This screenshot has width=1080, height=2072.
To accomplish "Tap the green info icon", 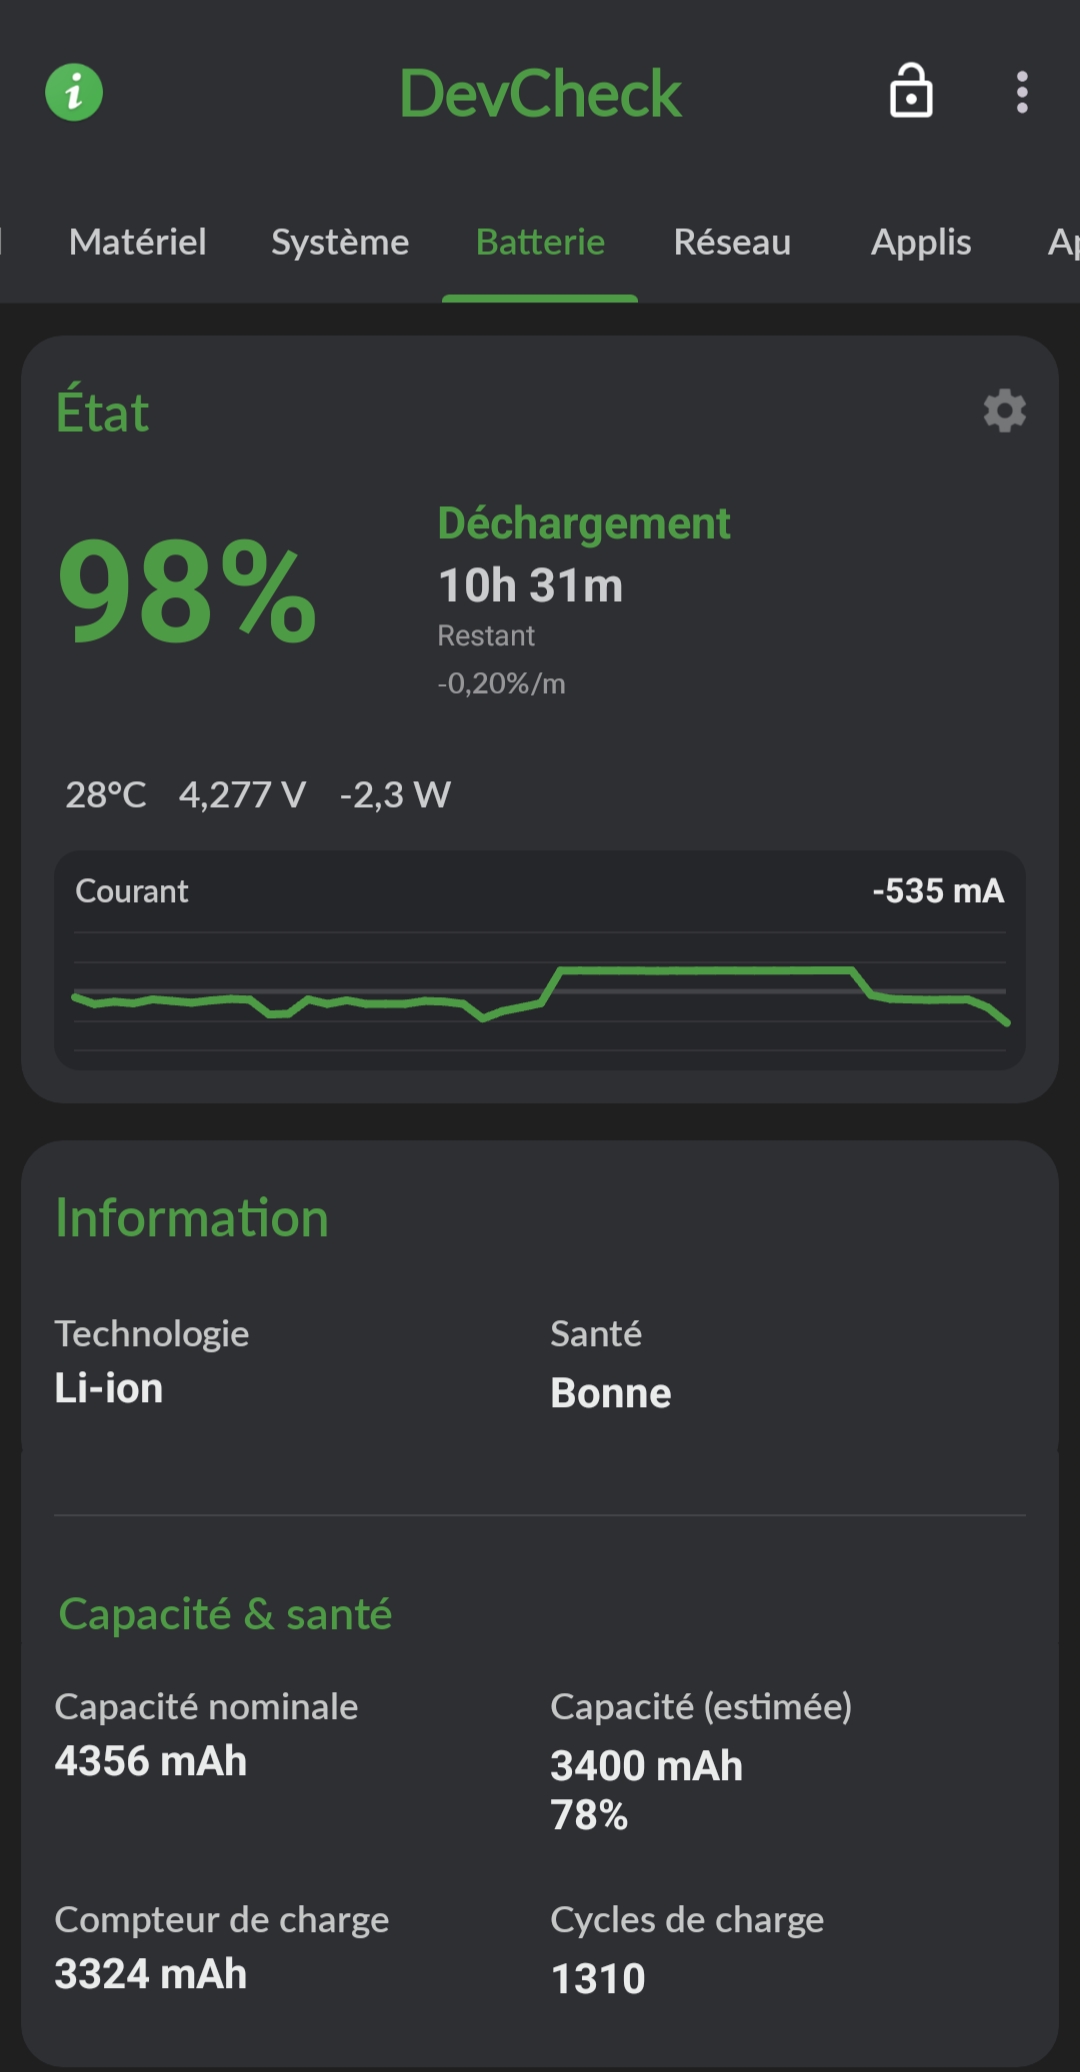I will [74, 93].
